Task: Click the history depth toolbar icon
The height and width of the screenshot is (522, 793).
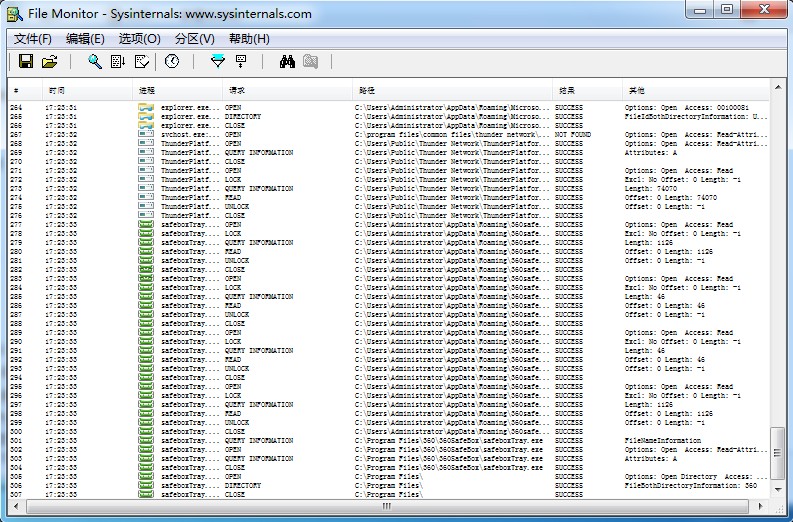Action: 241,62
